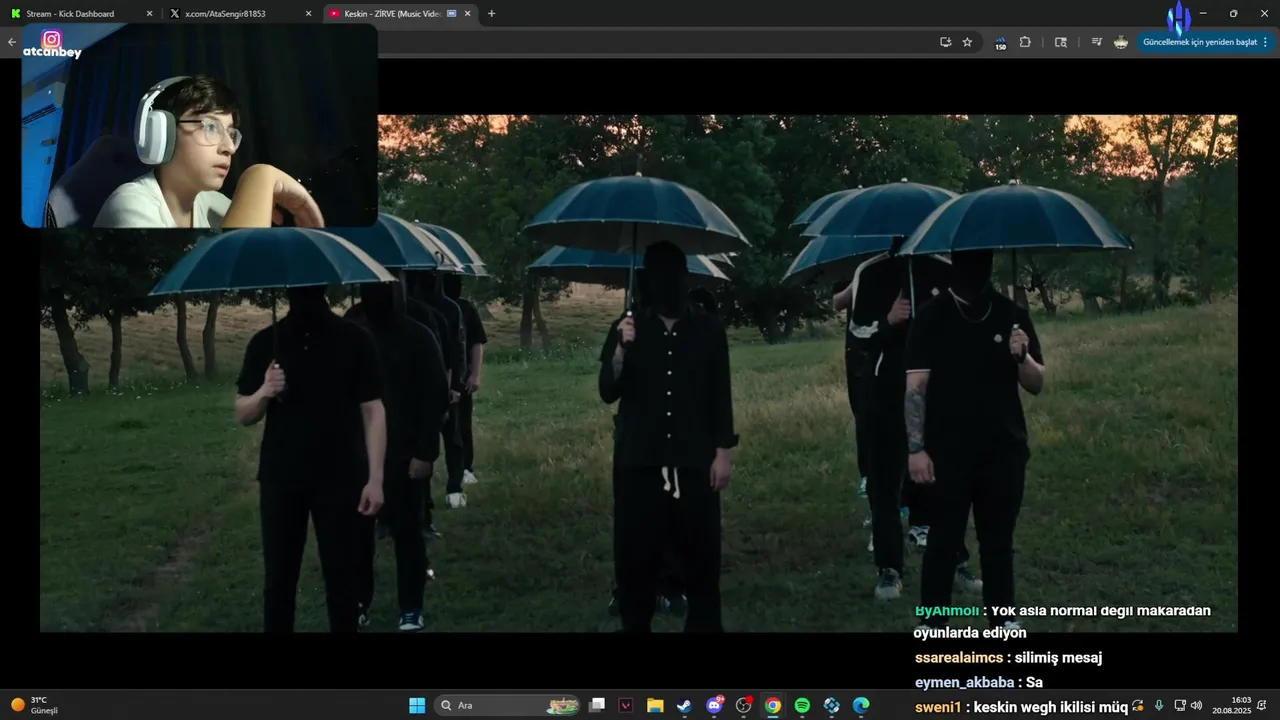Open the volume icon in system tray
Viewport: 1280px width, 720px height.
(1196, 705)
